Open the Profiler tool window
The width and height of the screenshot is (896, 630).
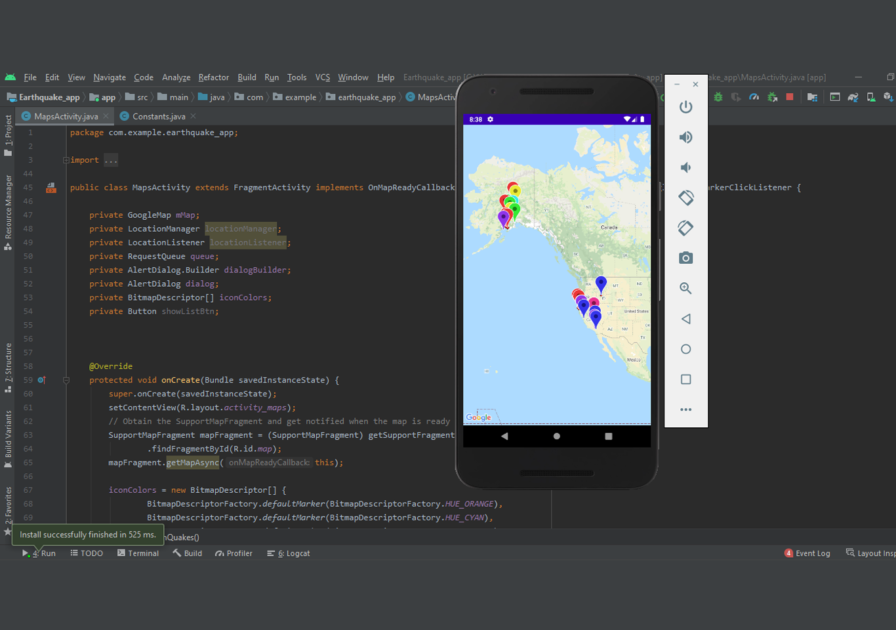[x=234, y=553]
